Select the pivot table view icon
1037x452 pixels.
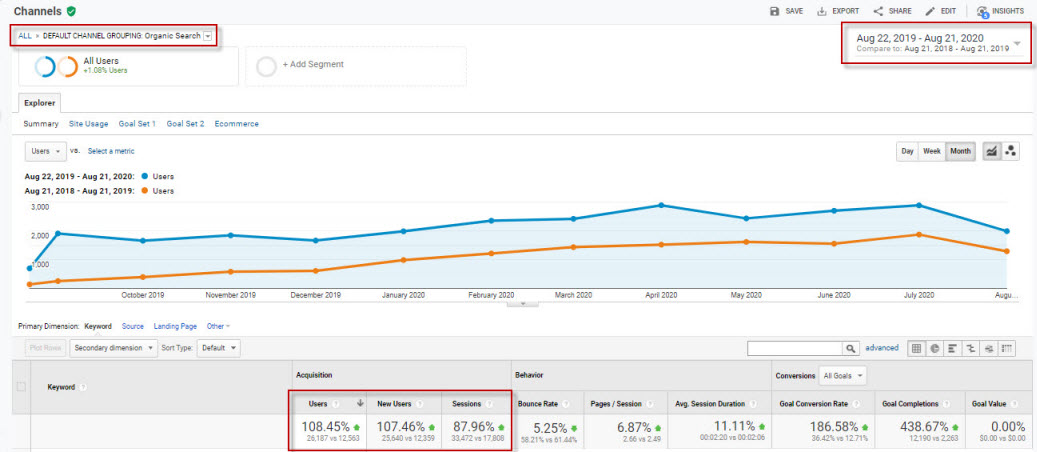(x=1007, y=348)
